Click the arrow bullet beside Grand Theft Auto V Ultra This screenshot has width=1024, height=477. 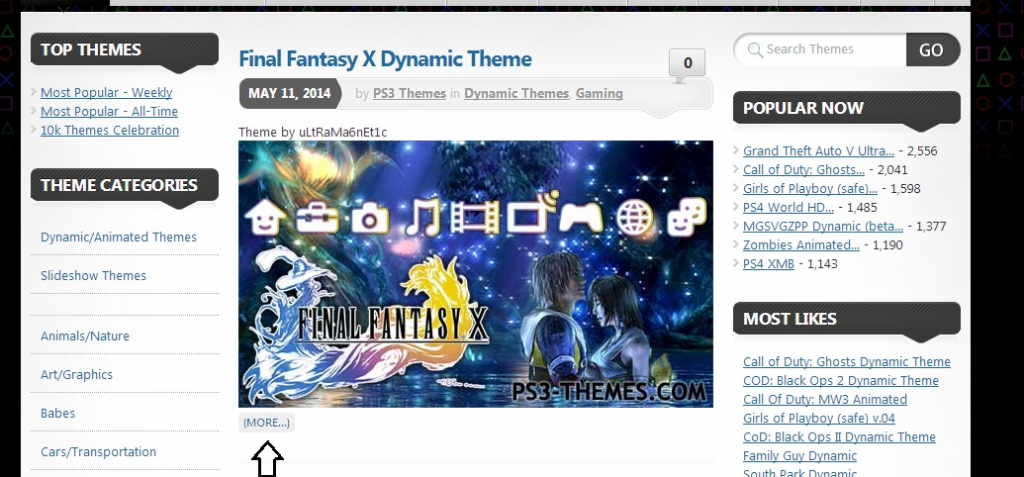coord(736,151)
